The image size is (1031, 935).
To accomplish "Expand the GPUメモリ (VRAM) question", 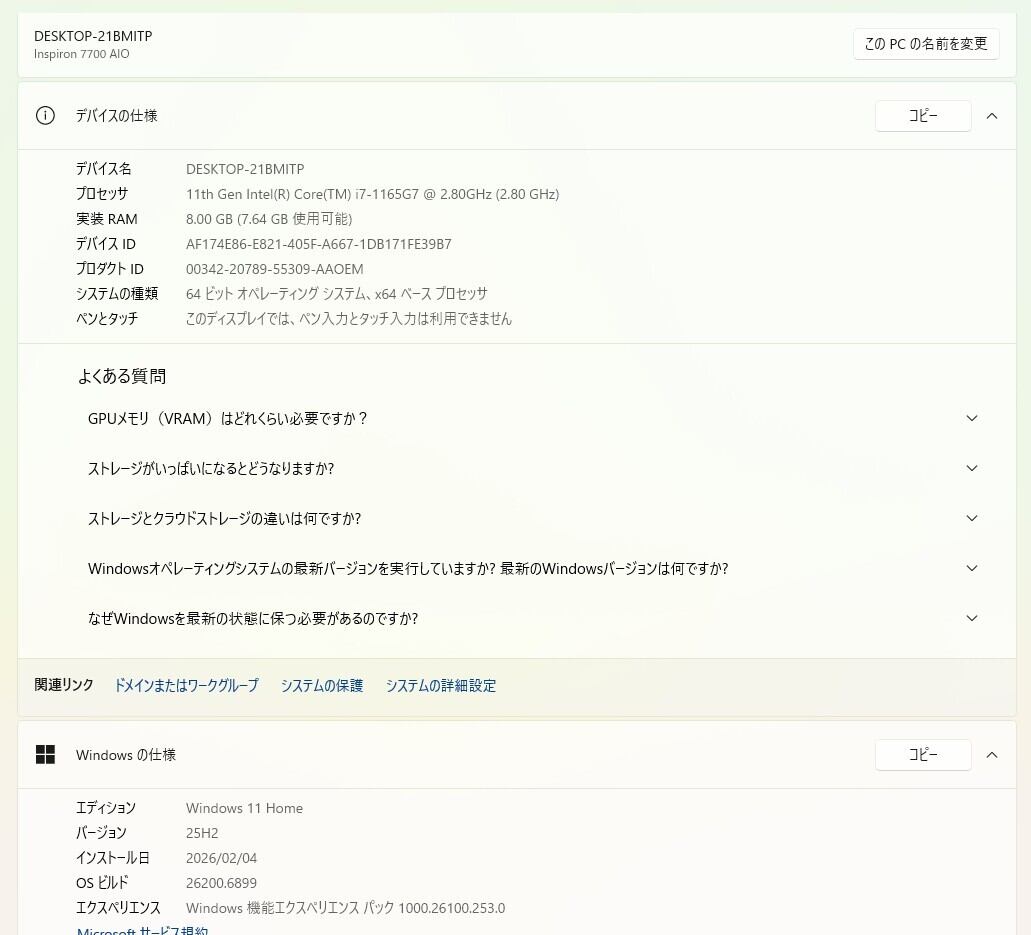I will point(971,419).
